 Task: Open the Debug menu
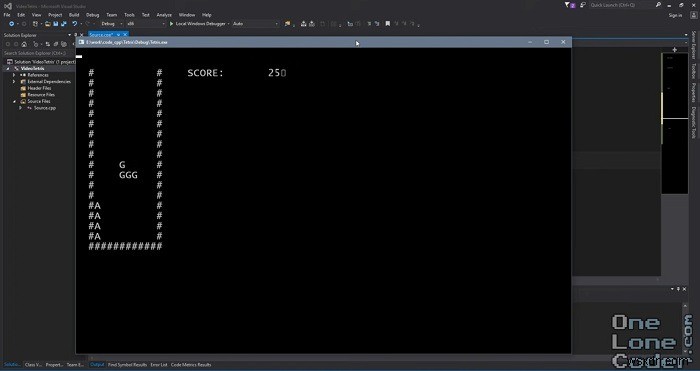pyautogui.click(x=92, y=15)
